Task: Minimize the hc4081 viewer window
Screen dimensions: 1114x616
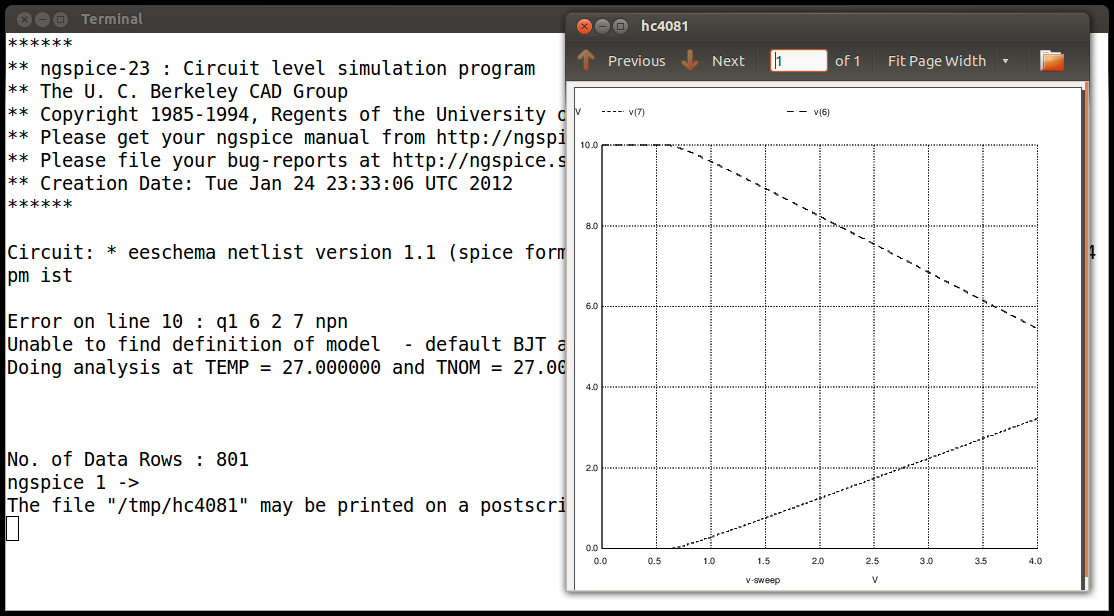Action: pos(602,26)
